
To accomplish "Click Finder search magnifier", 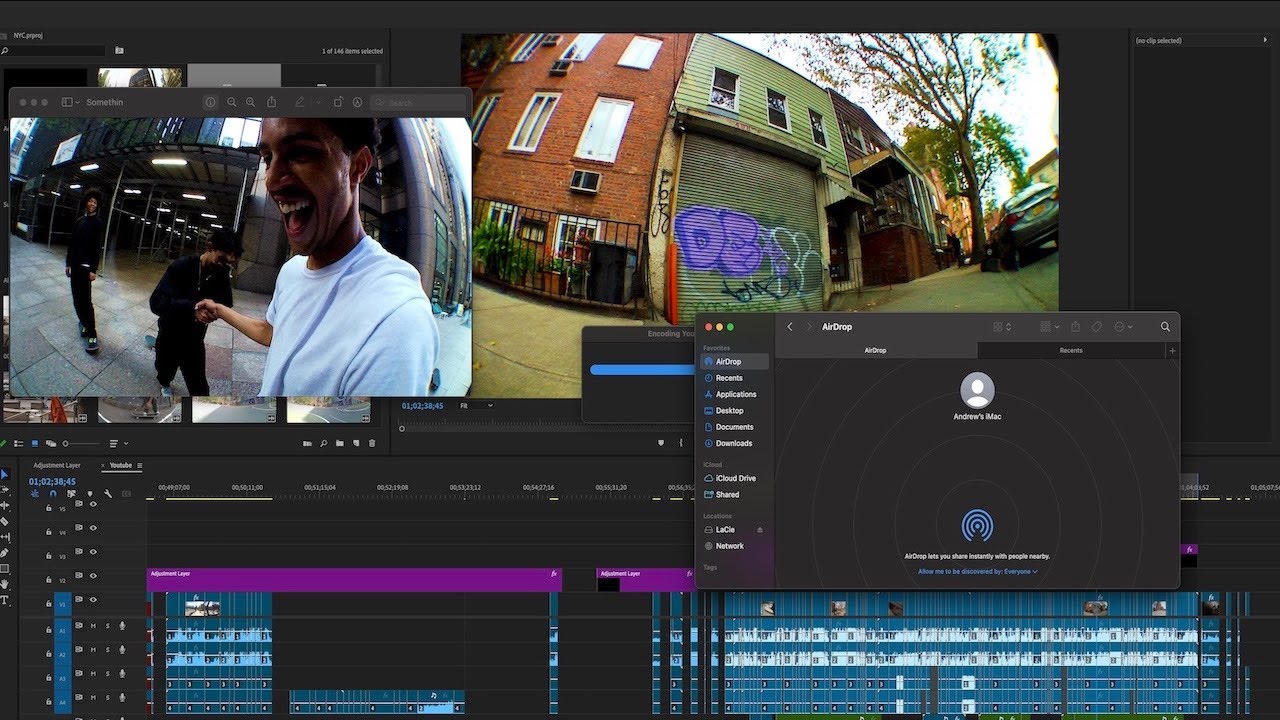I will coord(1165,327).
